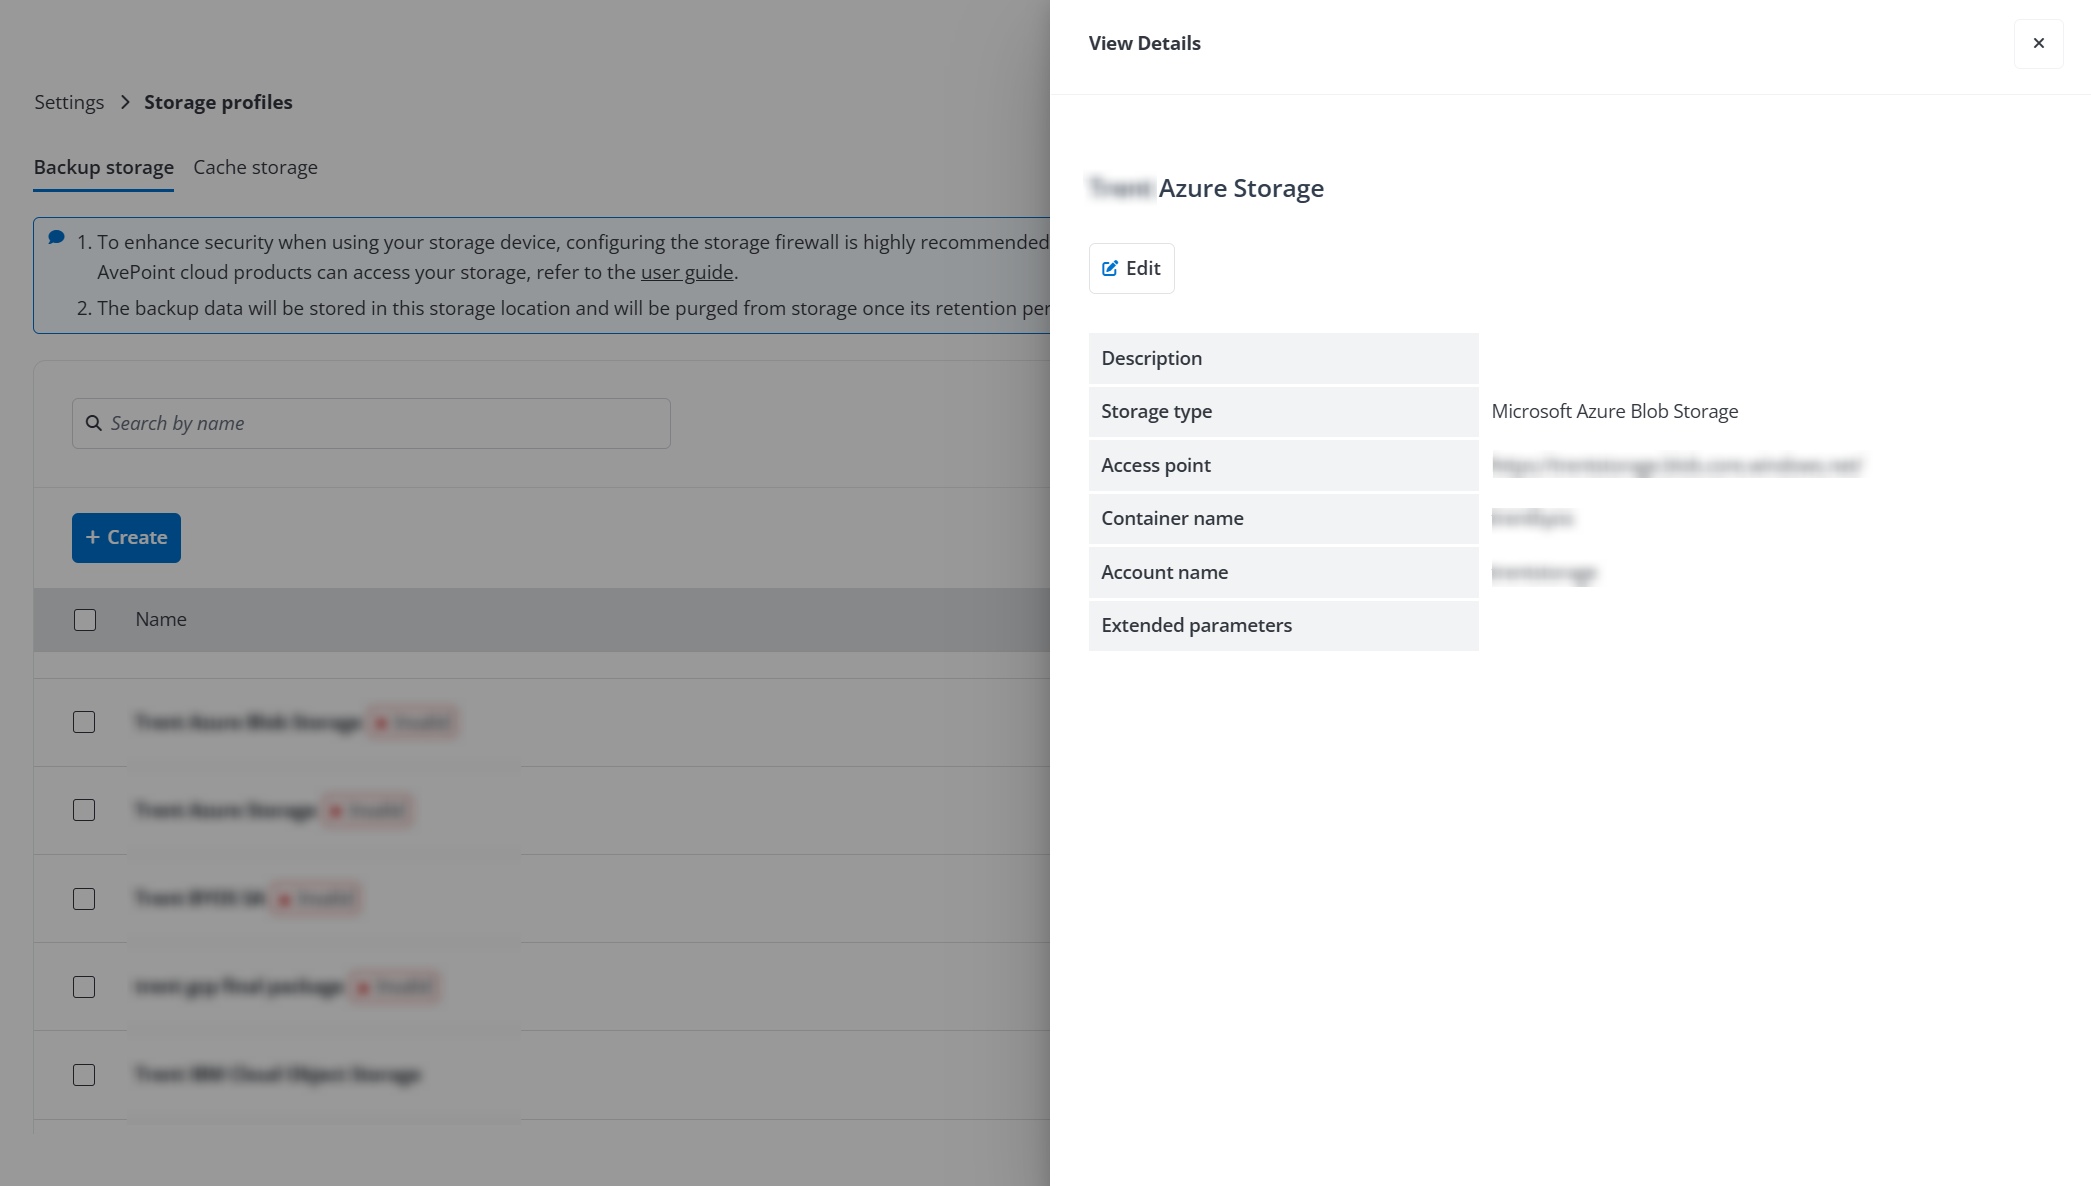
Task: Click the plus icon inside the Create button
Action: [x=93, y=537]
